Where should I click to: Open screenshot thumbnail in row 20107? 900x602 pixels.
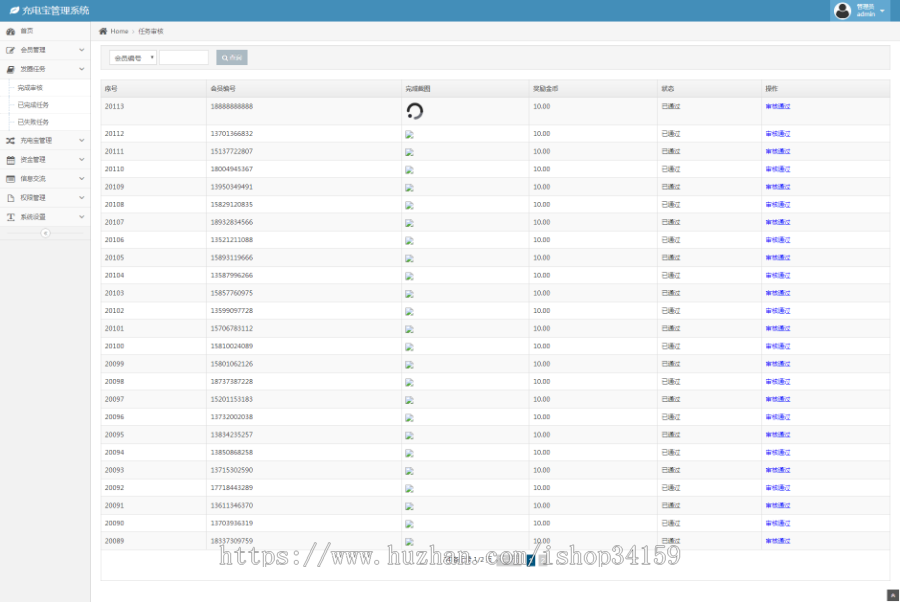click(409, 223)
